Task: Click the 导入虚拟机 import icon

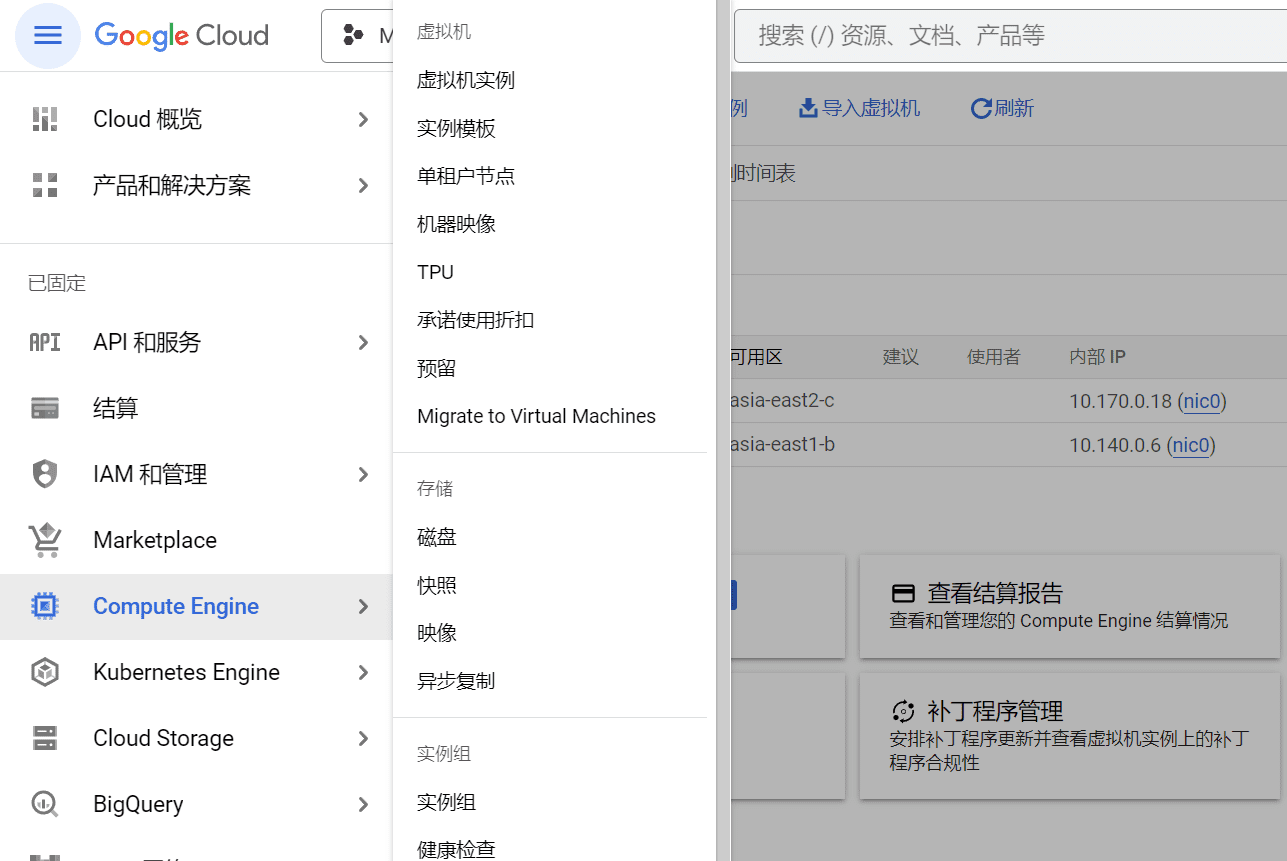Action: point(808,107)
